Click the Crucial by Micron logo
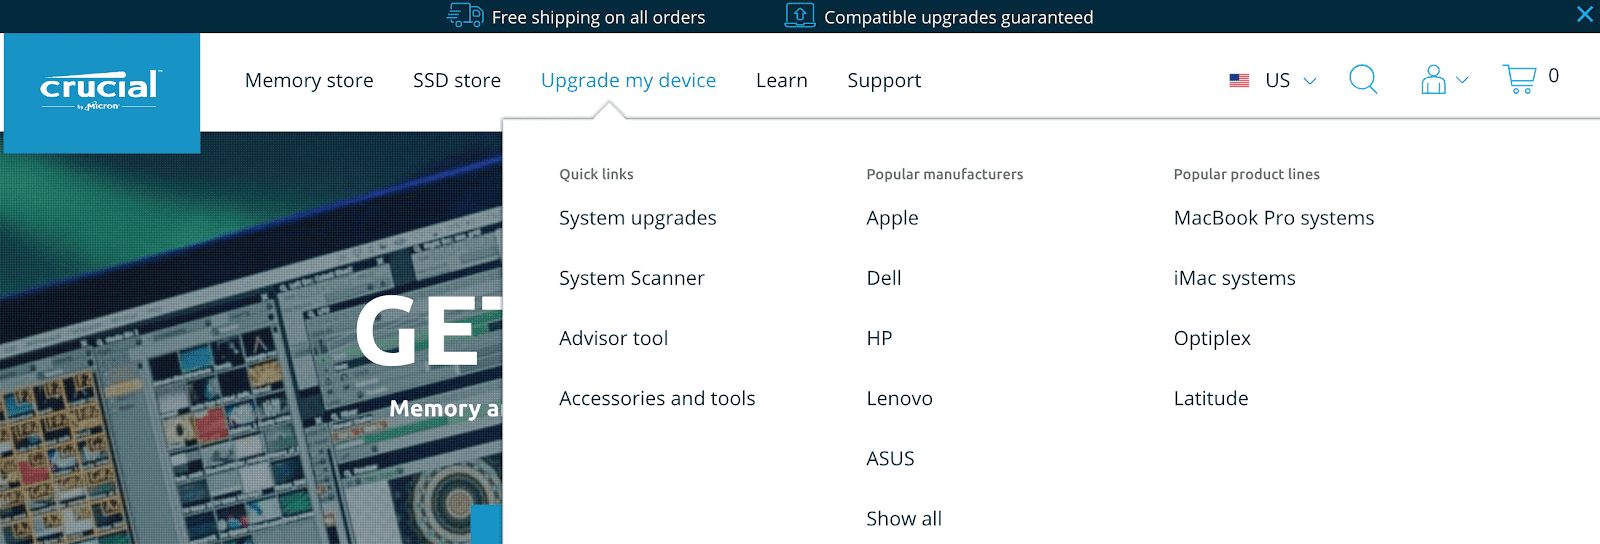The image size is (1600, 544). click(x=101, y=91)
